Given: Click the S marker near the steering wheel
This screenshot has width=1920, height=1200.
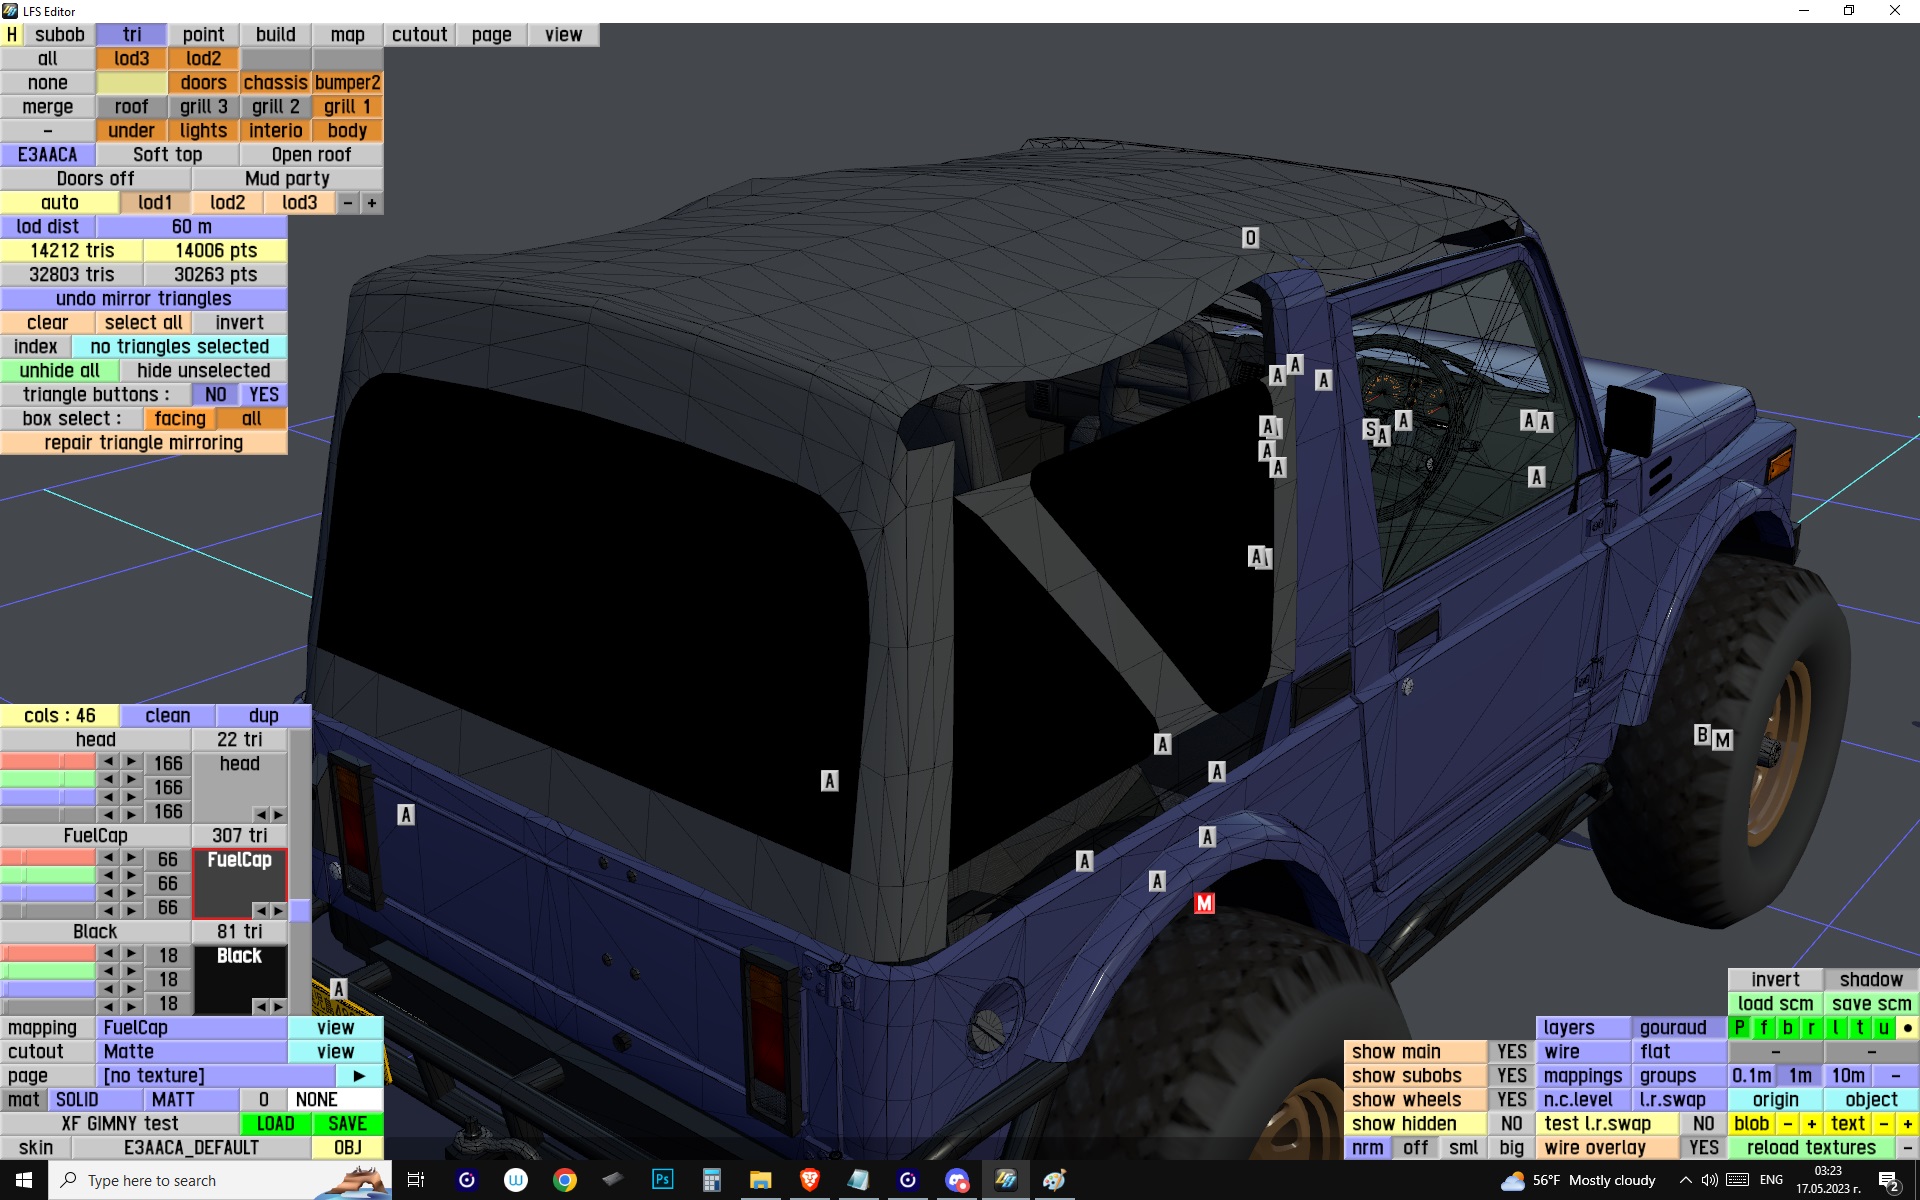Looking at the screenshot, I should tap(1369, 429).
